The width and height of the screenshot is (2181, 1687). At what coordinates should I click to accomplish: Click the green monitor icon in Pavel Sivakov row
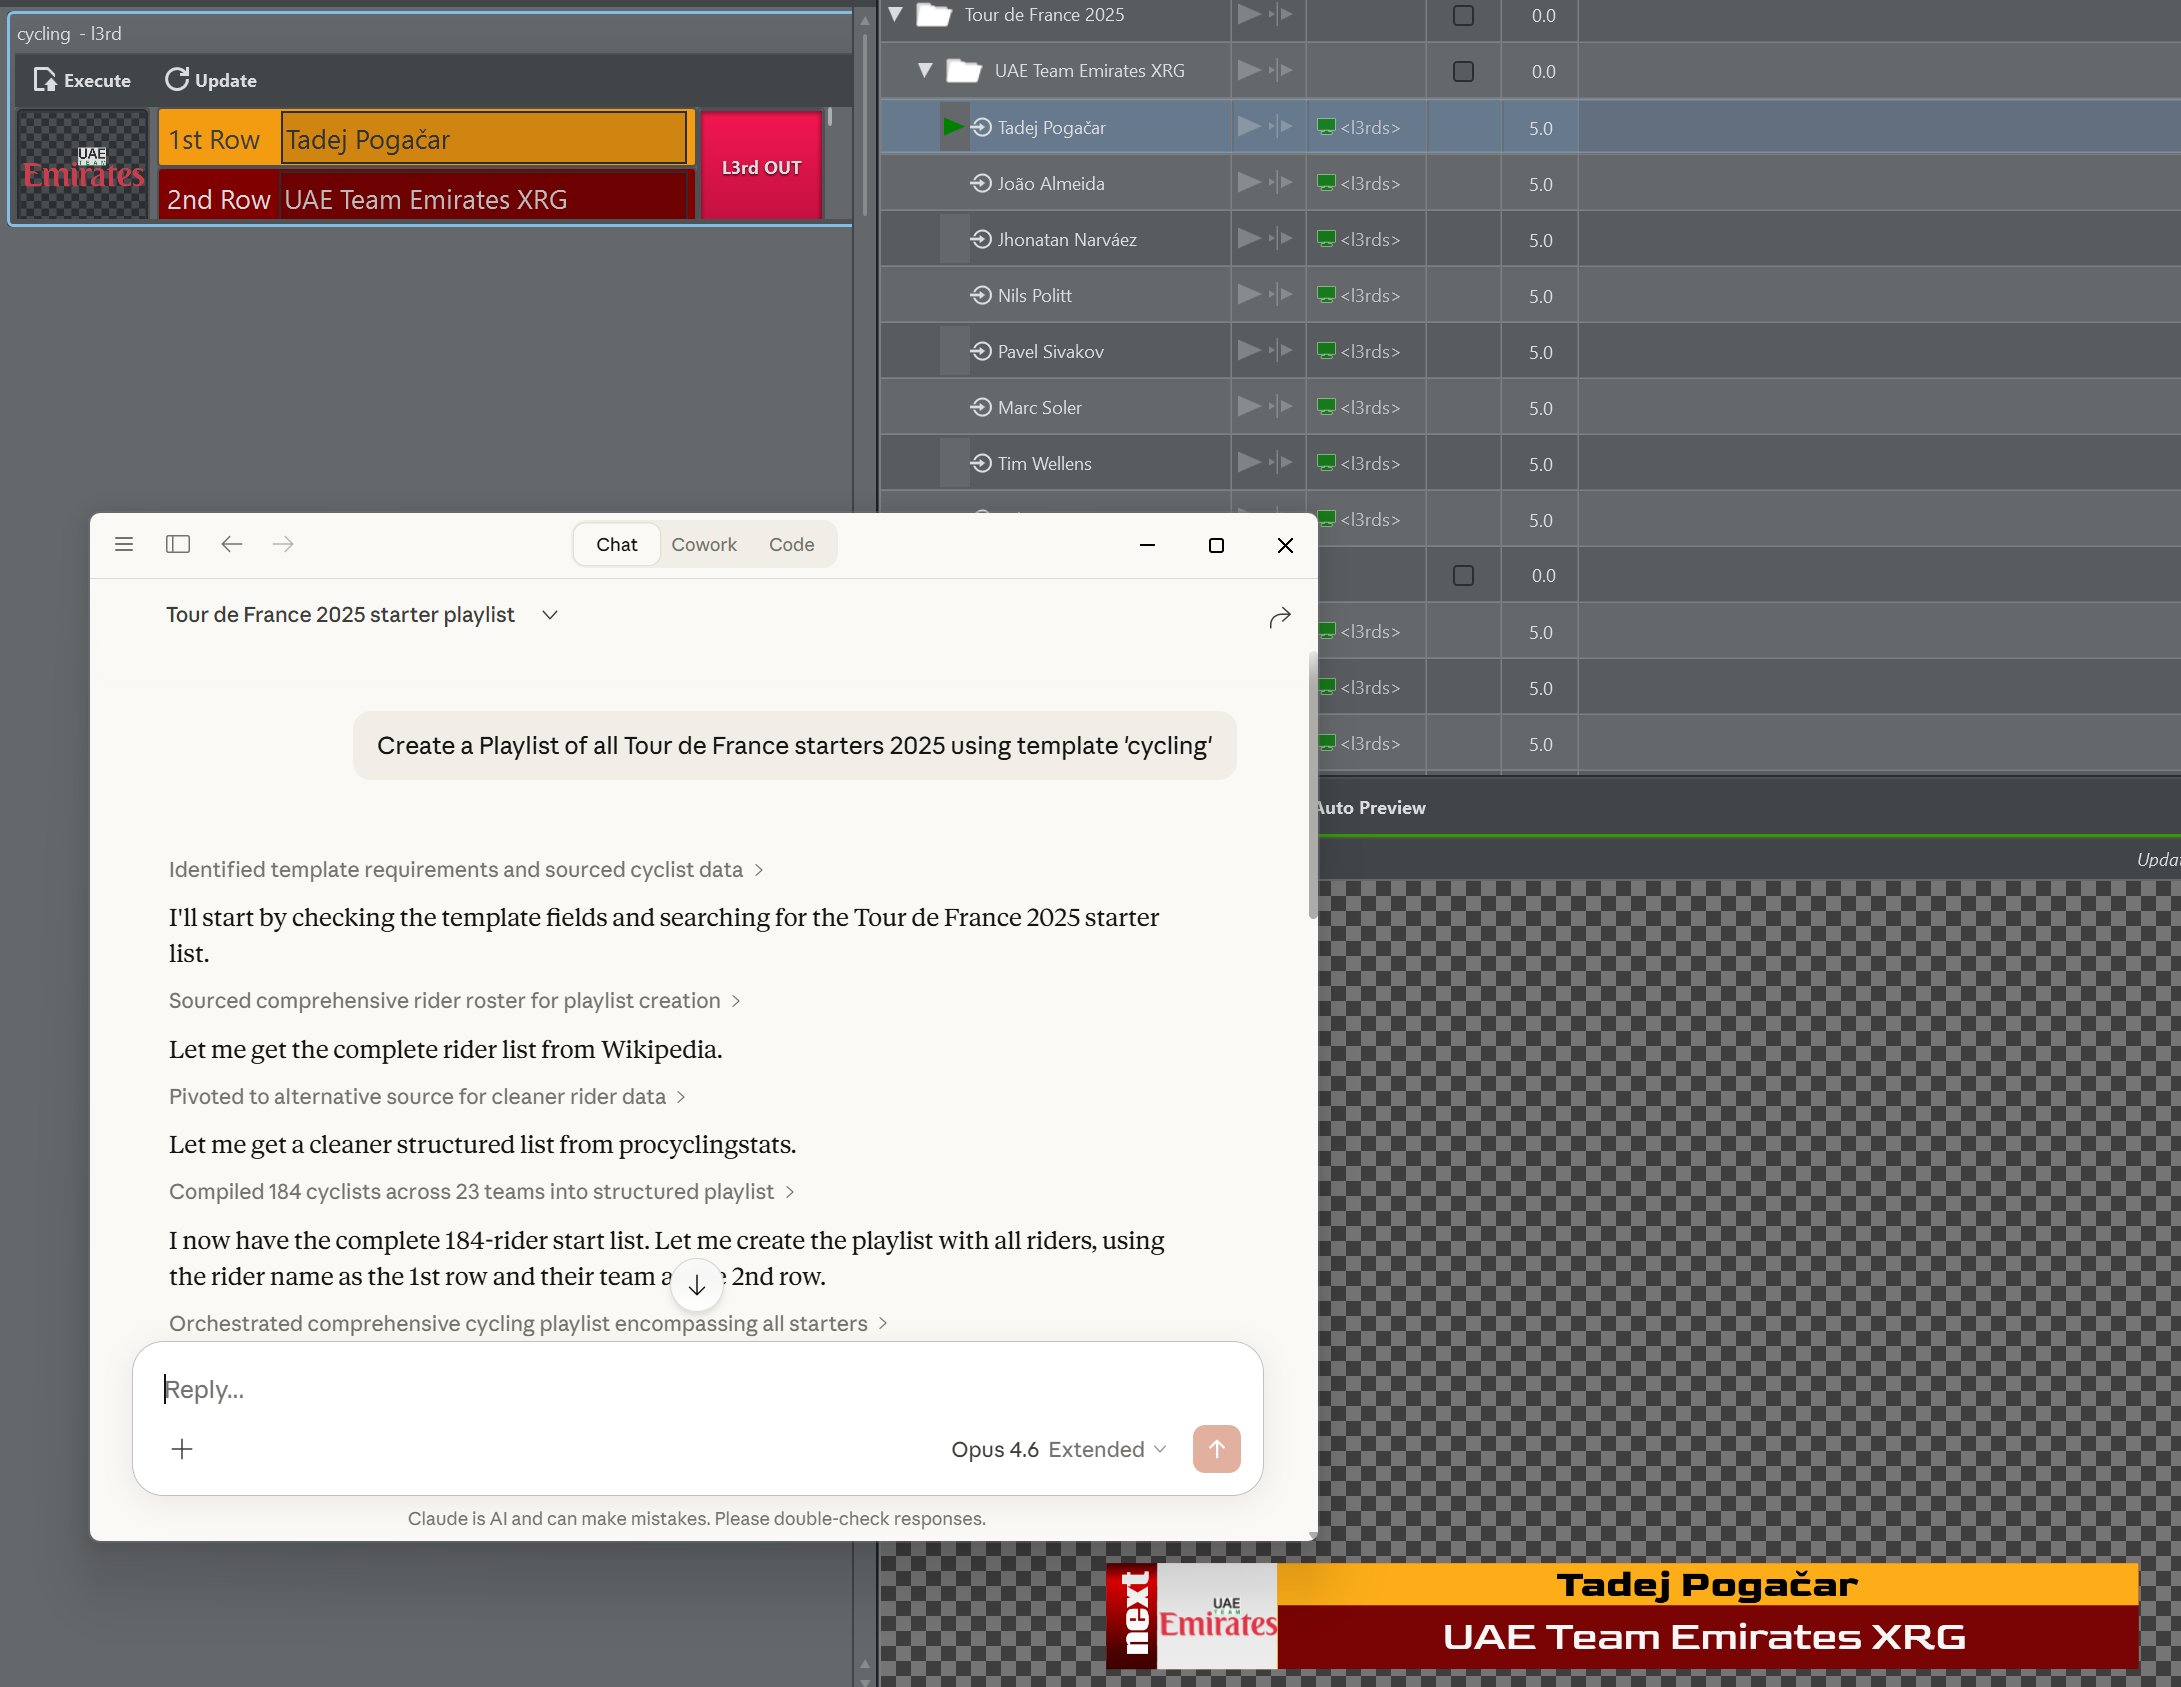pyautogui.click(x=1326, y=351)
